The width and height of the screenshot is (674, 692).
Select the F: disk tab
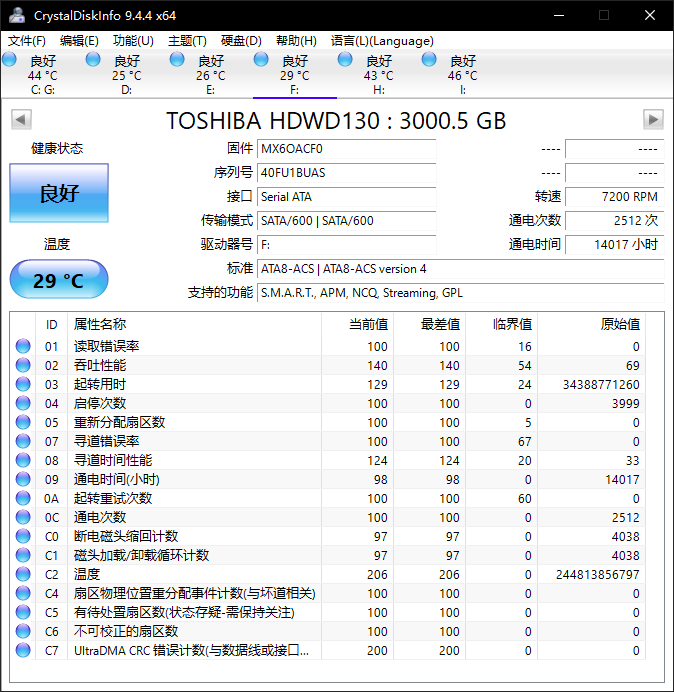[294, 75]
